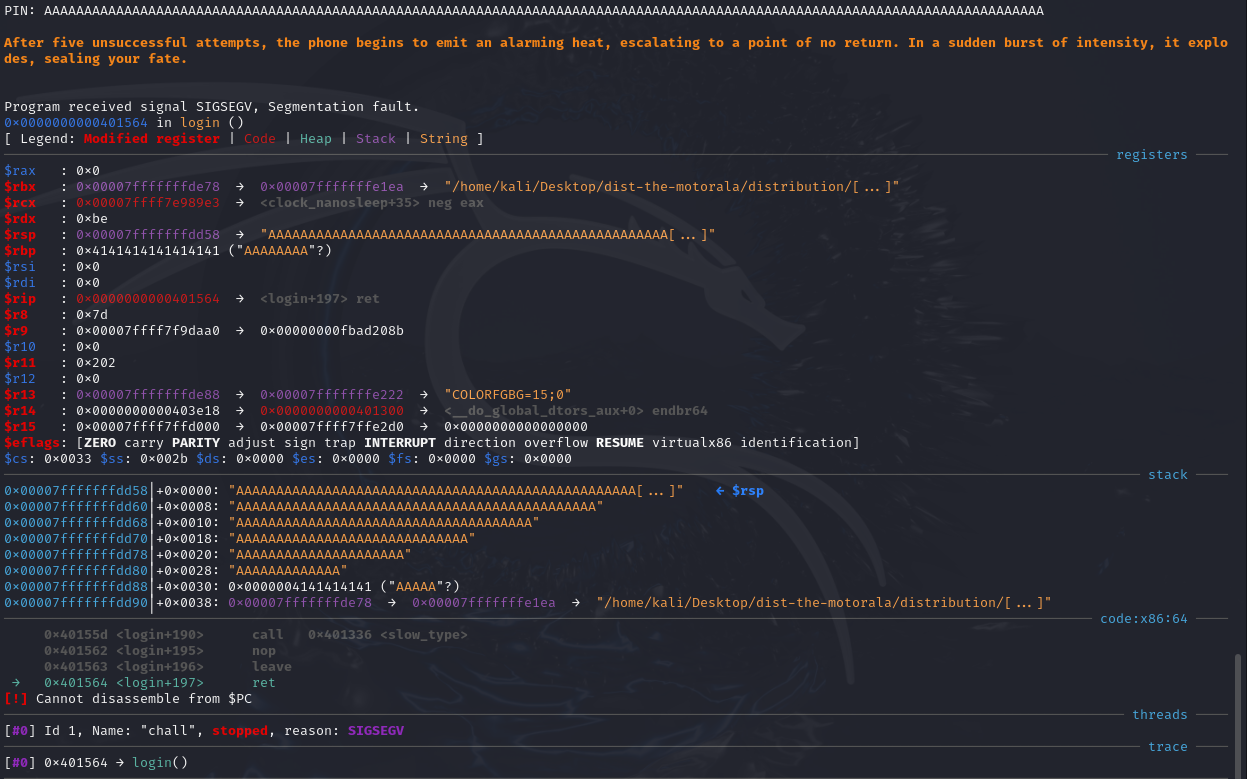Viewport: 1247px width, 779px height.
Task: Click the 0x0000004141414141 stack value
Action: [300, 587]
